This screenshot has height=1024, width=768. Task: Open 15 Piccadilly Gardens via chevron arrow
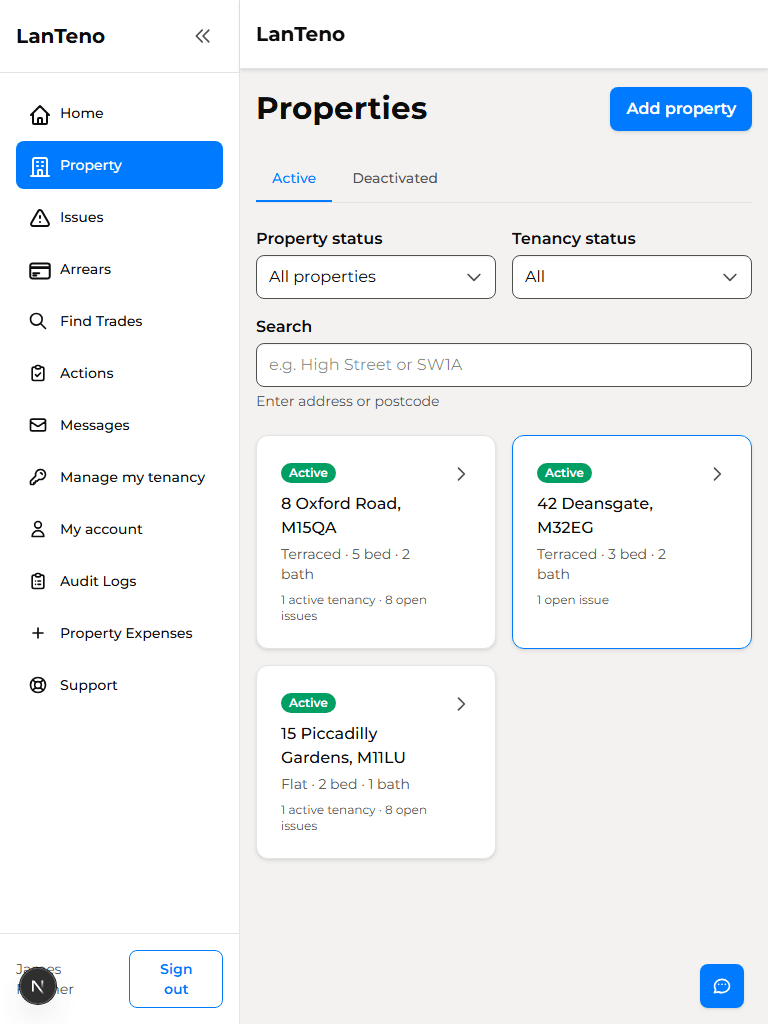(x=461, y=703)
